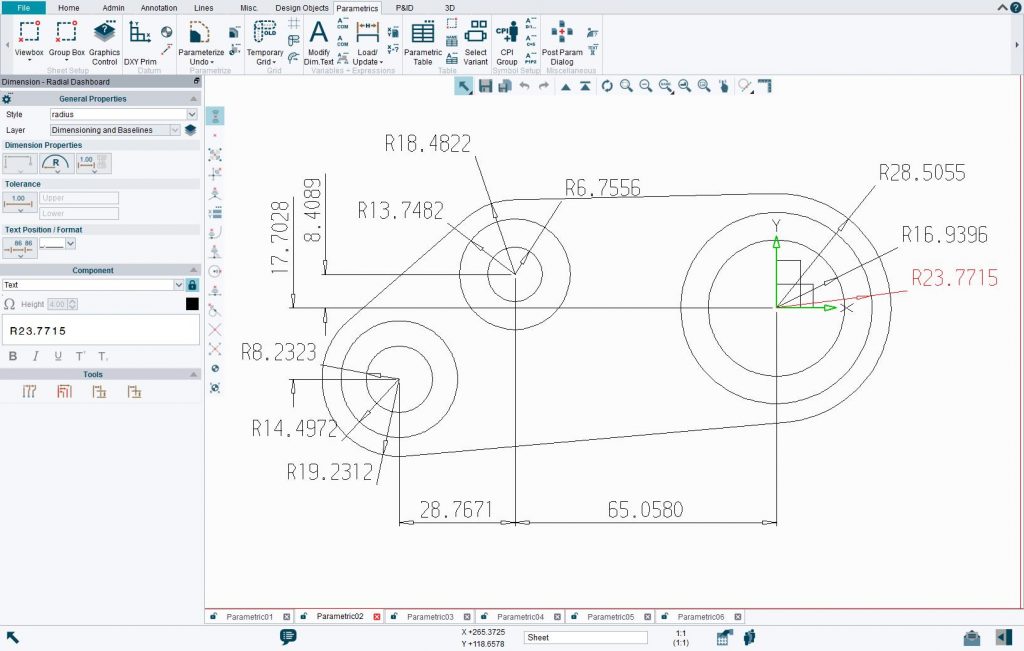The image size is (1024, 651).
Task: Toggle bold formatting for dimension text
Action: click(12, 355)
